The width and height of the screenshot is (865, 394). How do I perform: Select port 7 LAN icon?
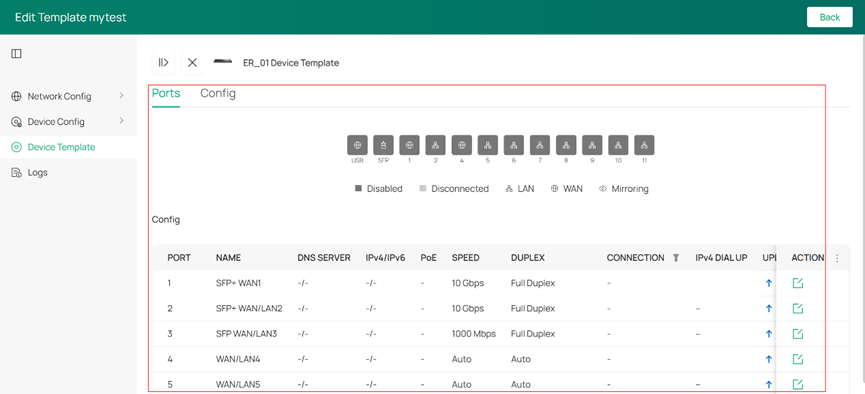[540, 145]
